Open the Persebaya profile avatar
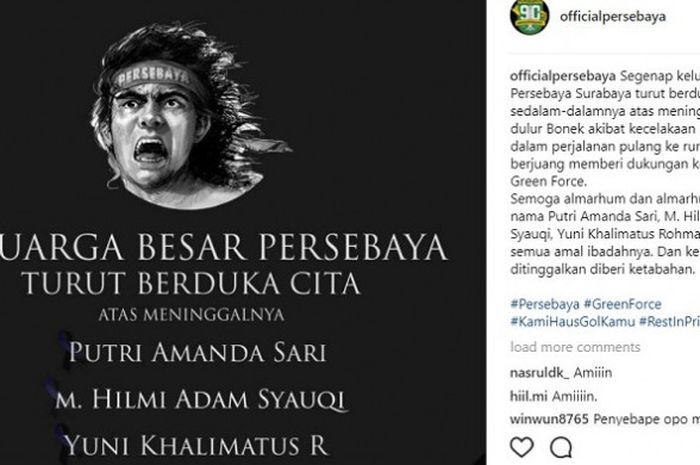The image size is (700, 465). [529, 17]
